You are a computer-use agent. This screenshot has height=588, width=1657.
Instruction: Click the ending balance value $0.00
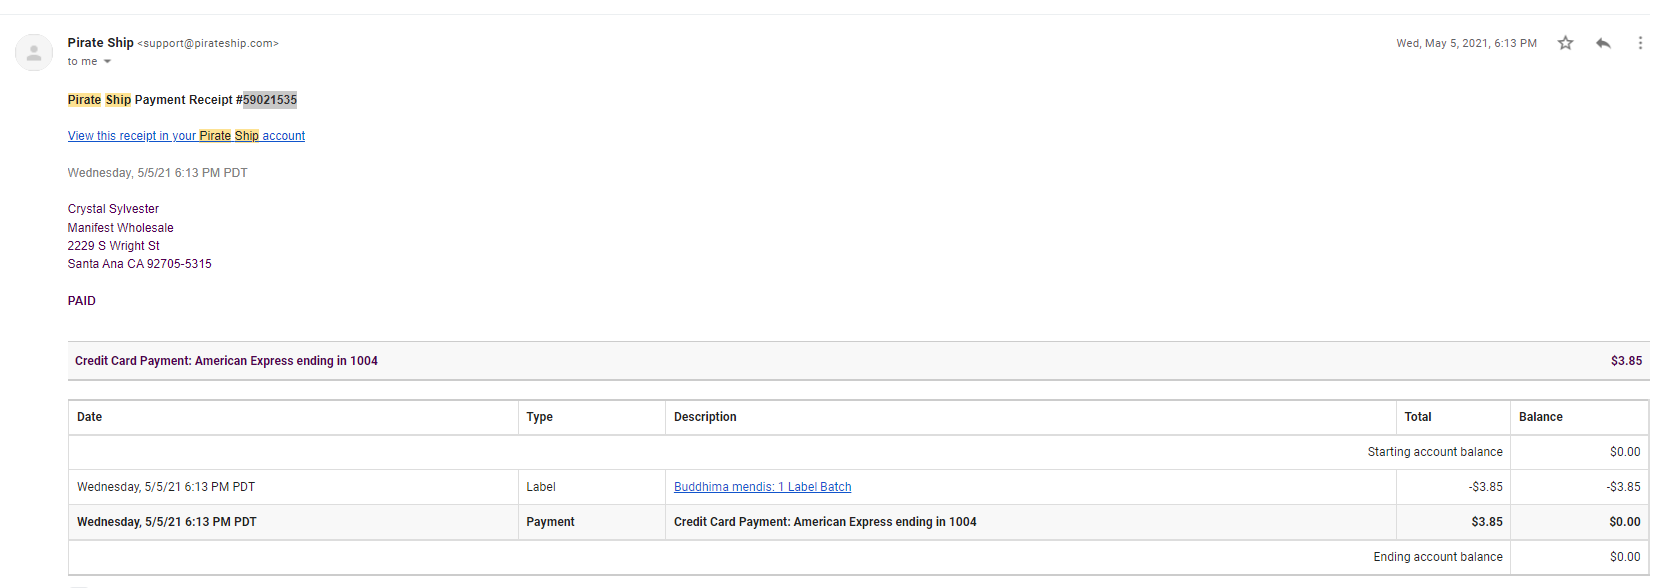[x=1625, y=557]
